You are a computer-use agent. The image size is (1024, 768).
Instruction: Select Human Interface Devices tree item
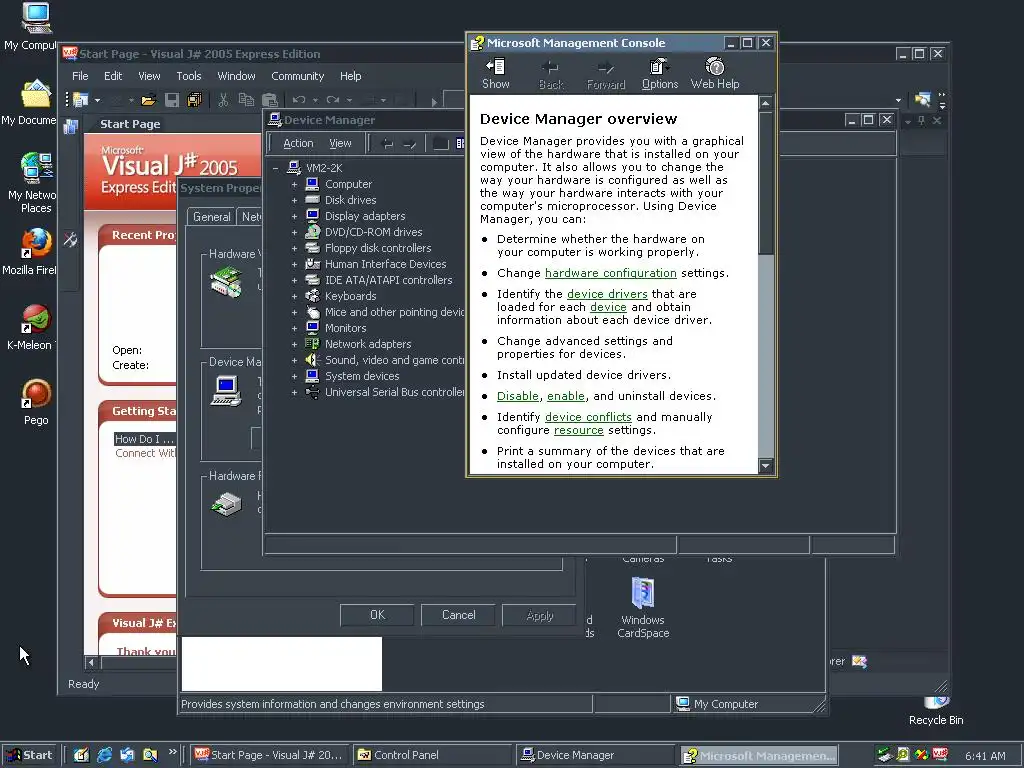pos(385,264)
